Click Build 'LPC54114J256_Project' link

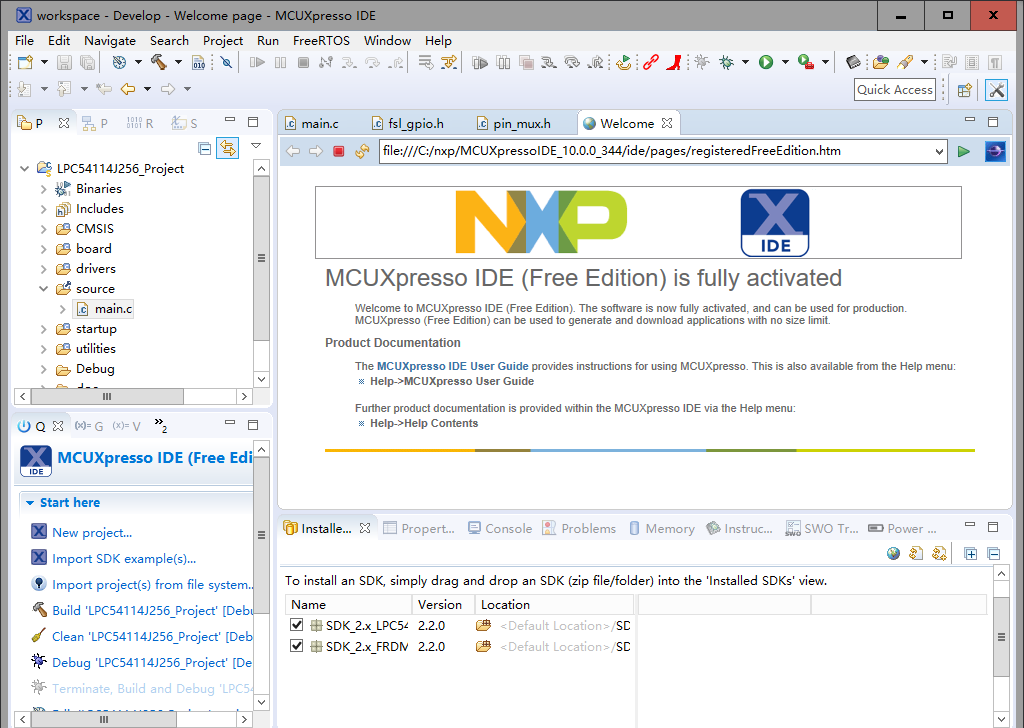(x=152, y=610)
